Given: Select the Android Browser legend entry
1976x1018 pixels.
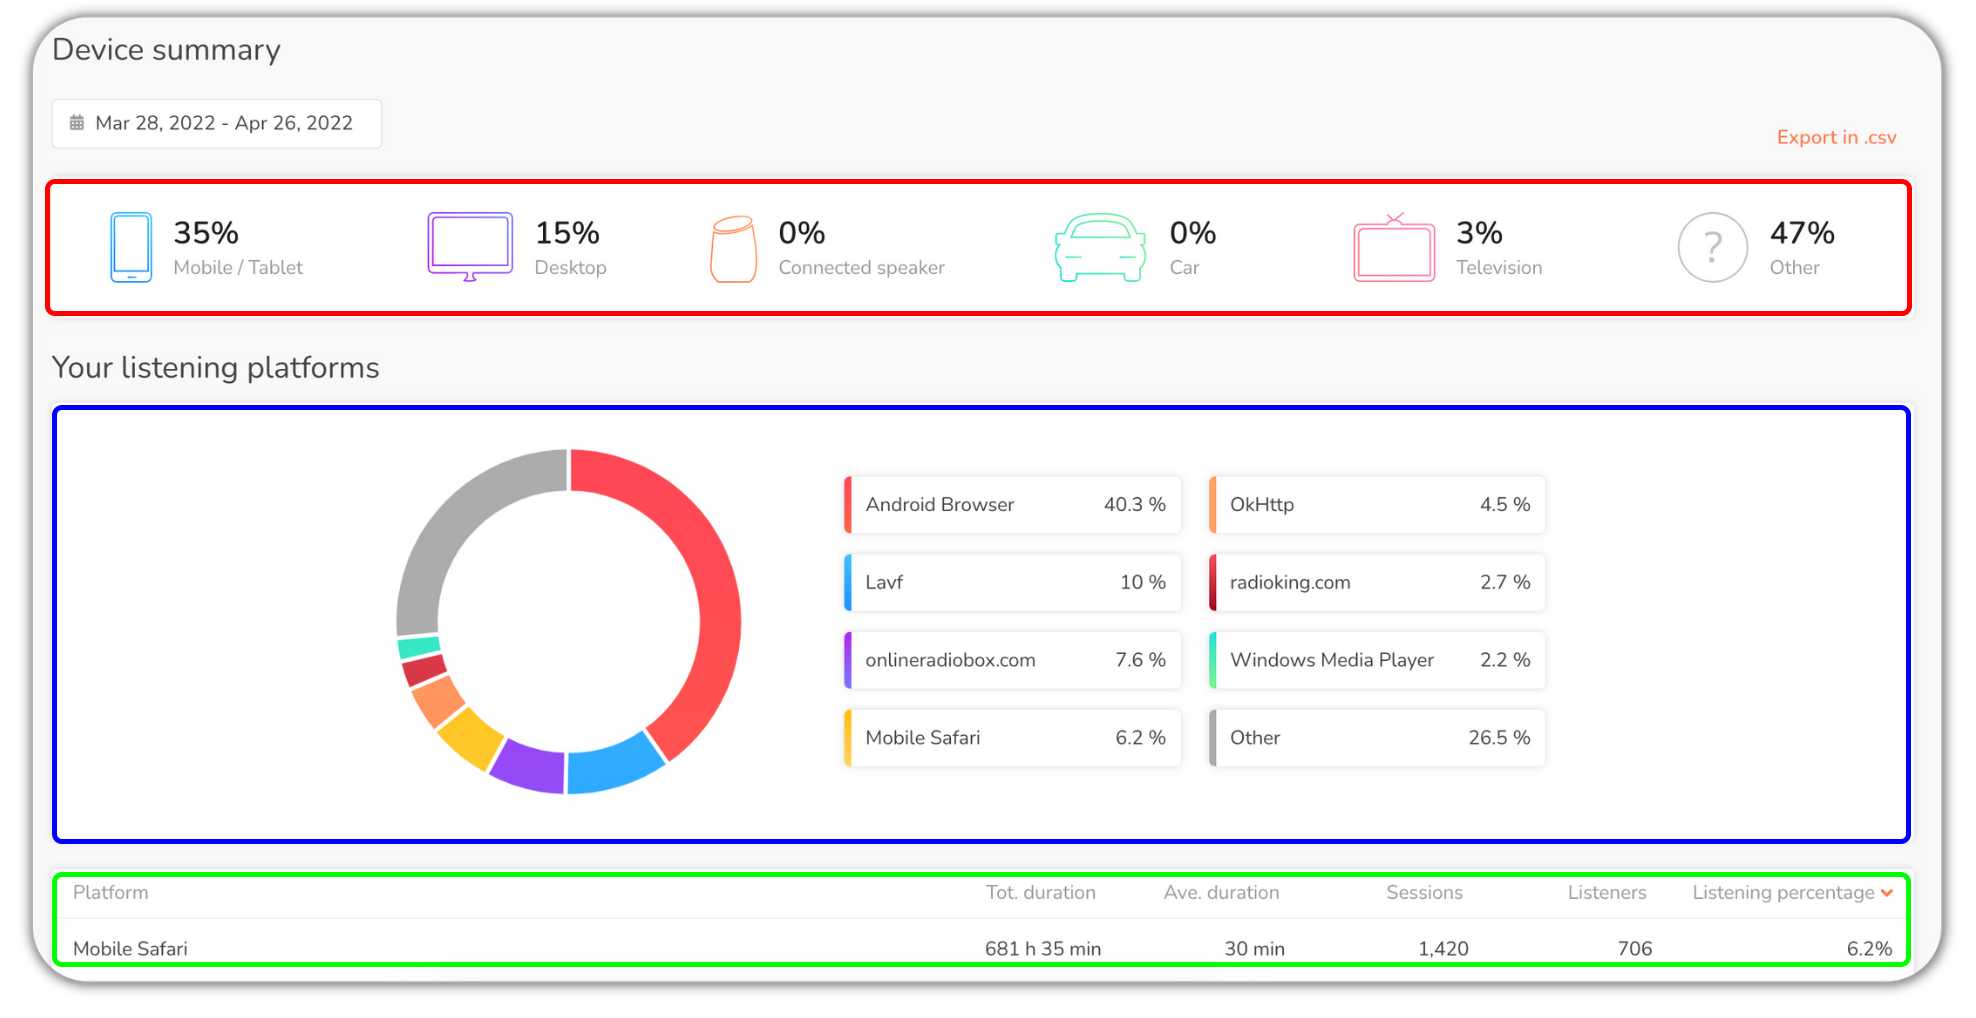Looking at the screenshot, I should click(1013, 505).
